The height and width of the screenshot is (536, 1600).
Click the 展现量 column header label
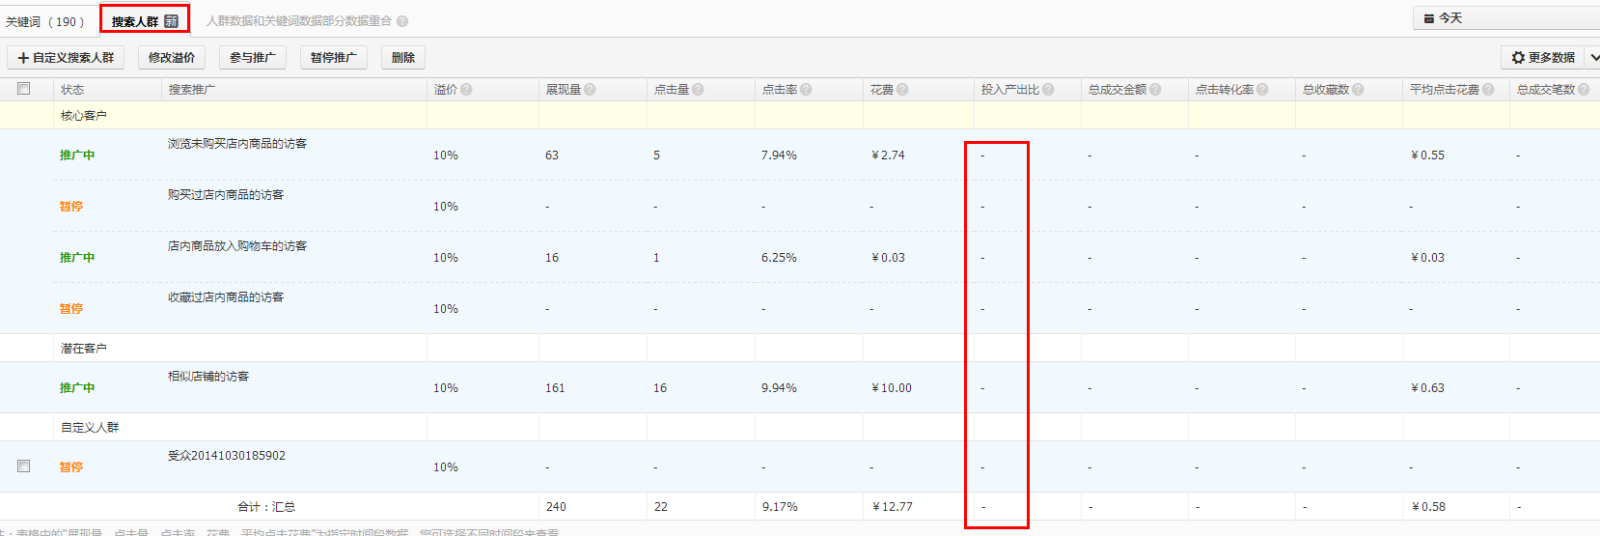pyautogui.click(x=563, y=90)
